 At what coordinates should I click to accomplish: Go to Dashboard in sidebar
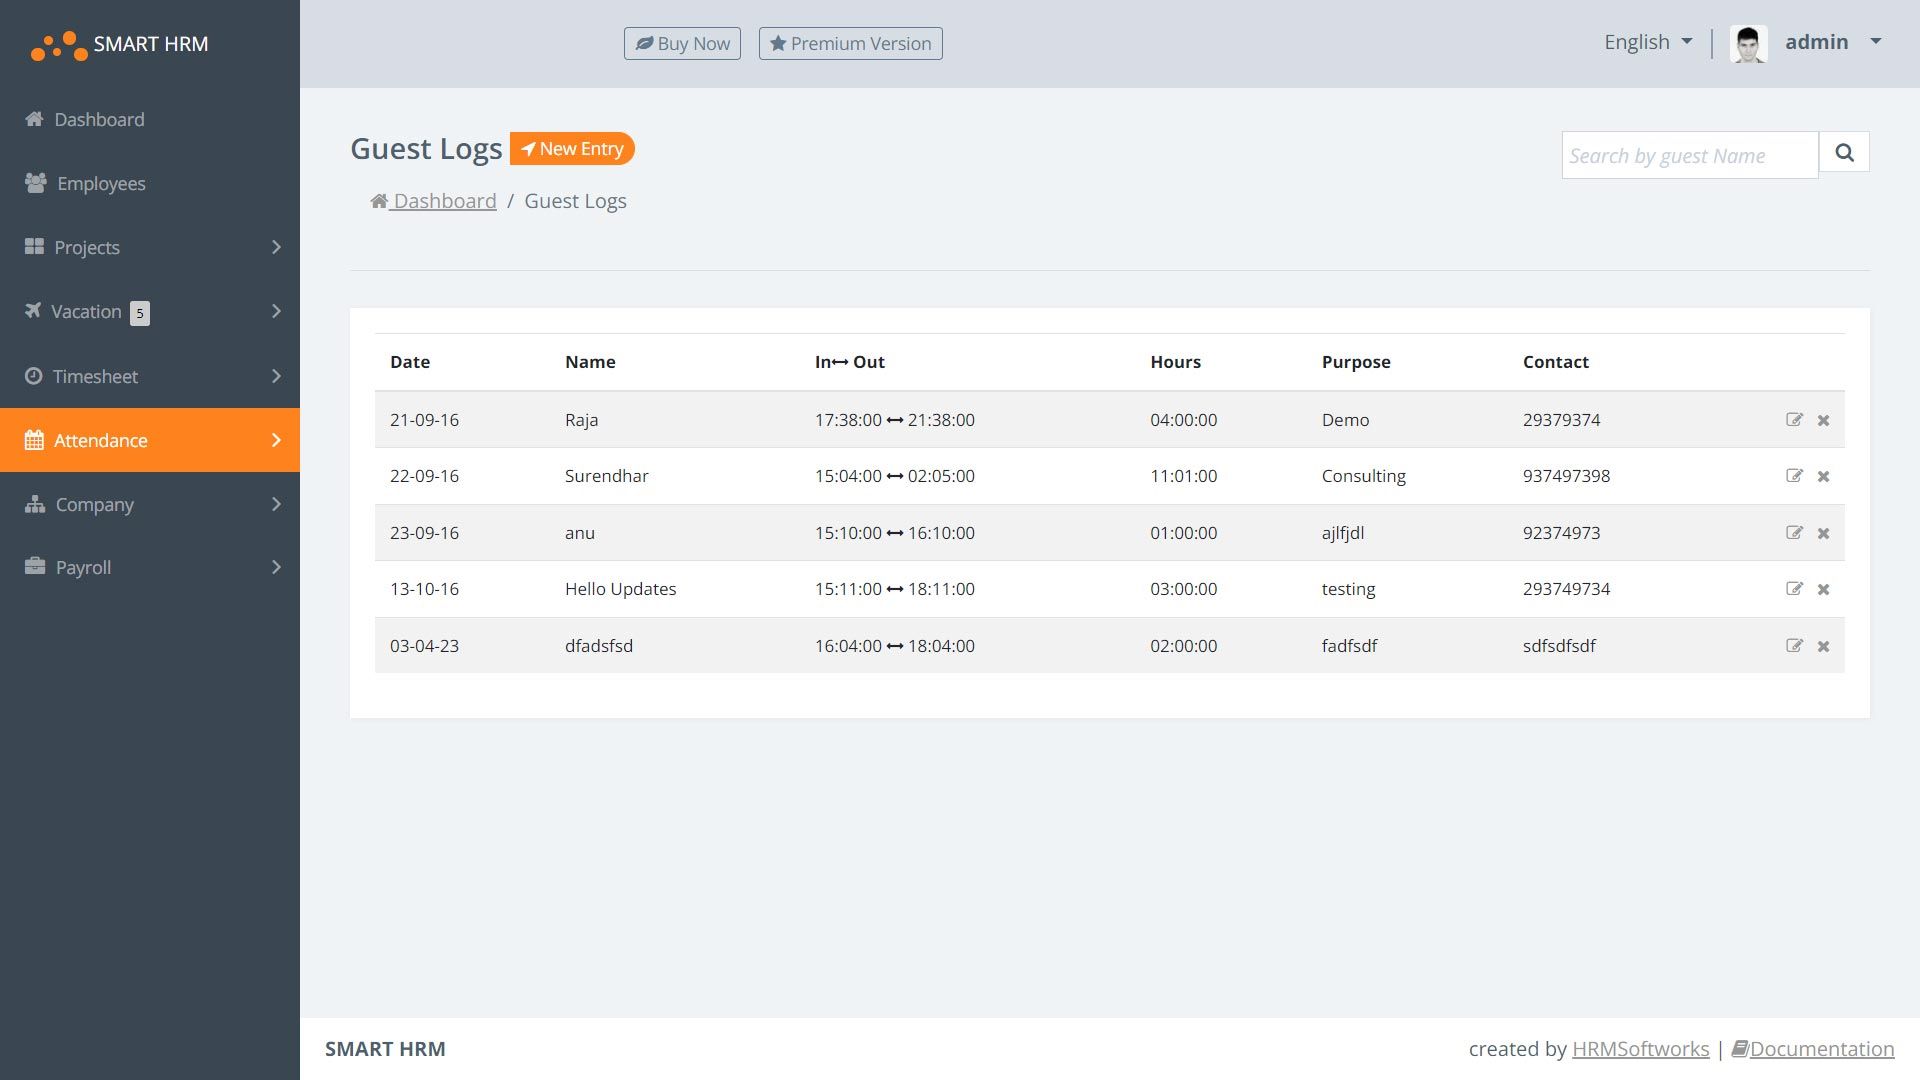pyautogui.click(x=98, y=120)
